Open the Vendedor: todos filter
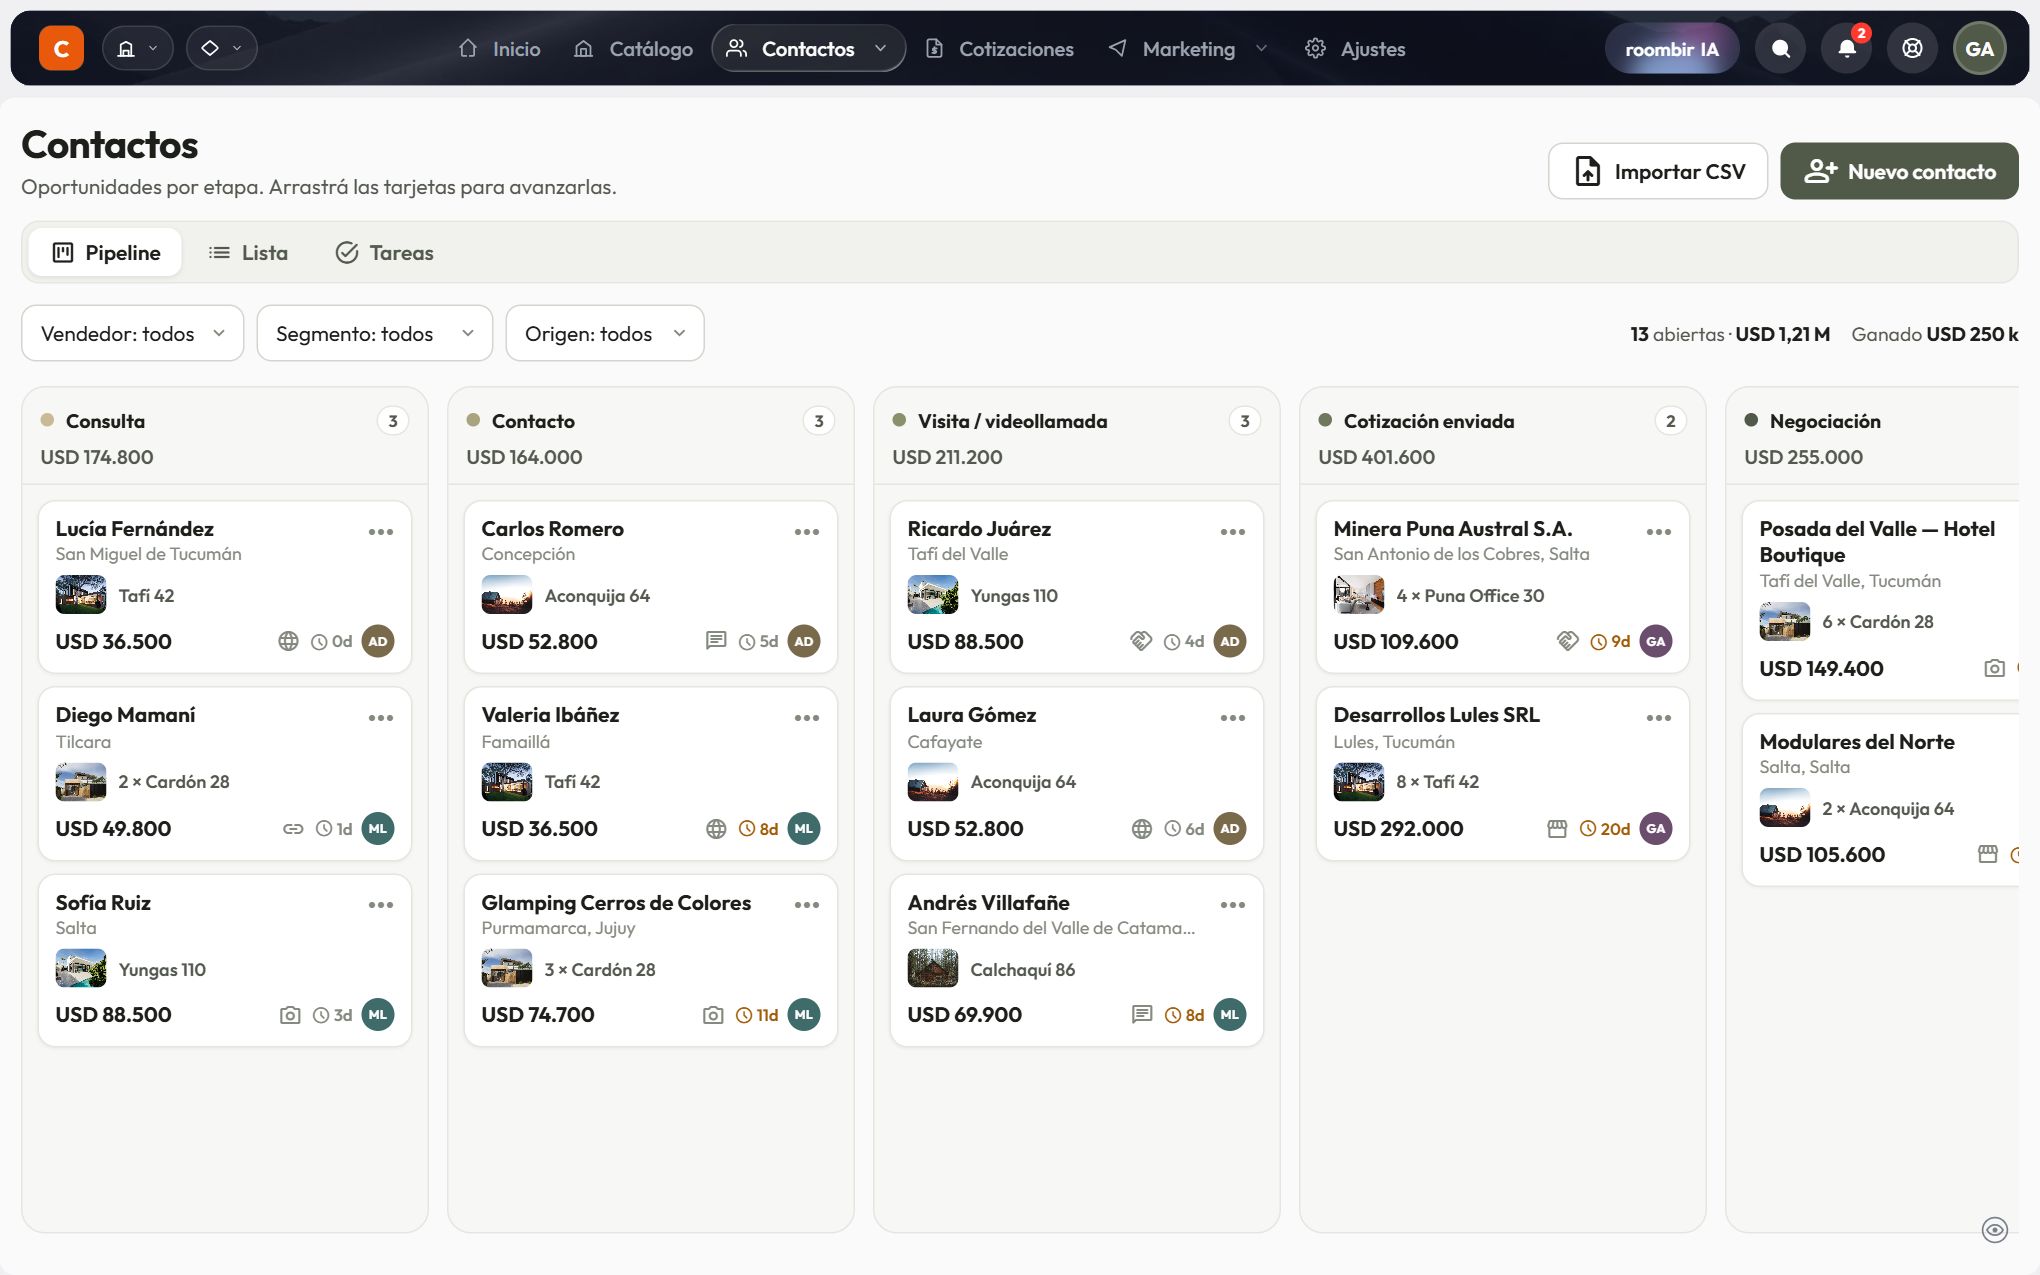 tap(132, 333)
